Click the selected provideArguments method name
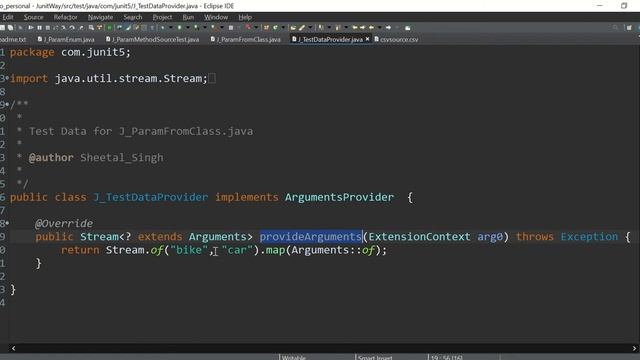Screen dimensions: 640x360 (x=311, y=237)
